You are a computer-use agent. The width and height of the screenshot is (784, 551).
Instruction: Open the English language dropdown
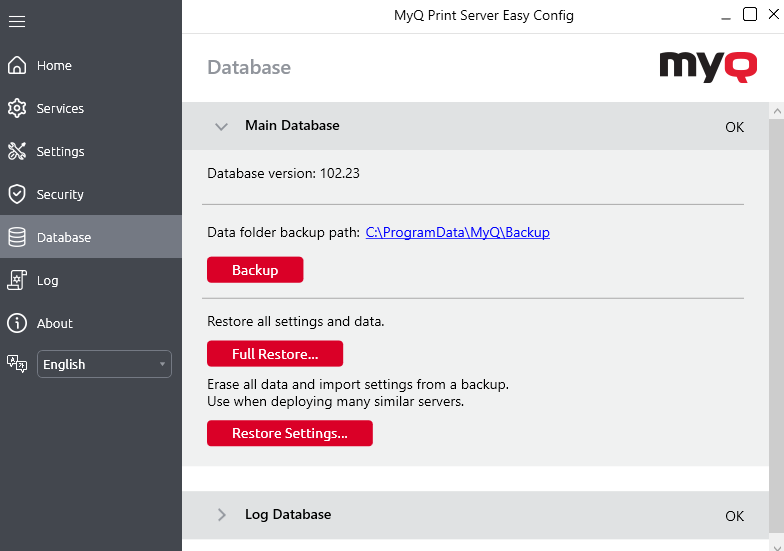click(x=104, y=365)
